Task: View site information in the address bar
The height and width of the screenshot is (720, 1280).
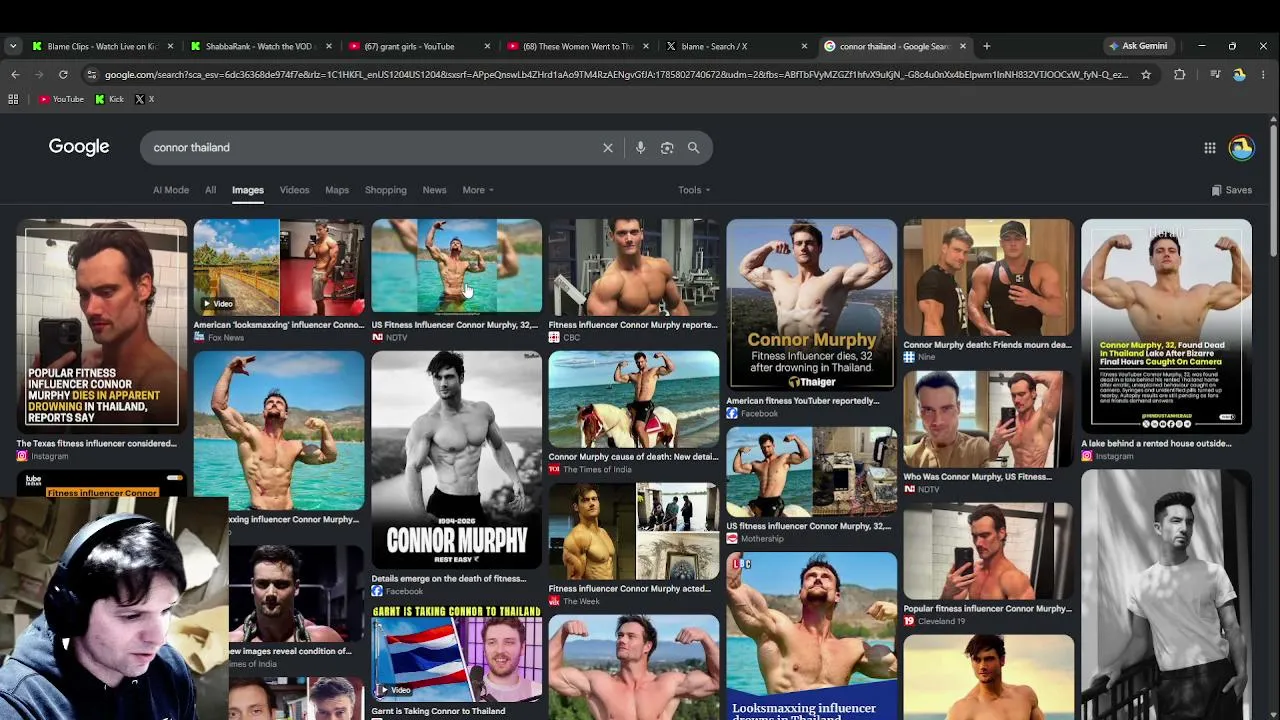Action: tap(92, 74)
